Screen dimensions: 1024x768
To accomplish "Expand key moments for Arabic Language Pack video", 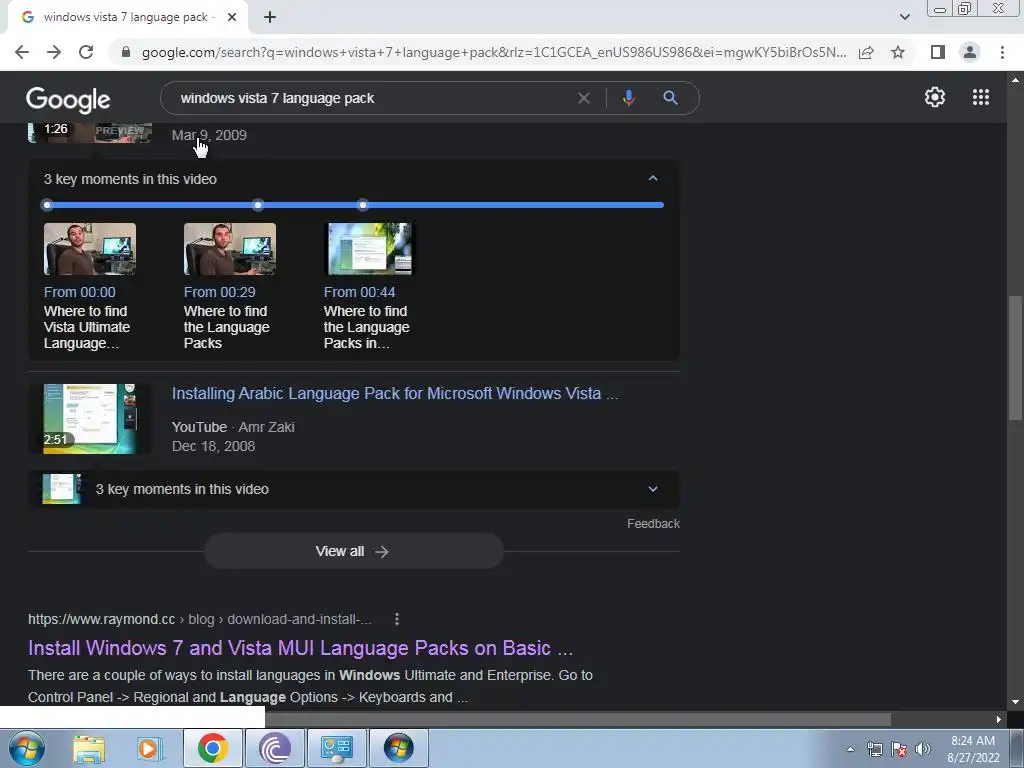I will click(x=652, y=489).
